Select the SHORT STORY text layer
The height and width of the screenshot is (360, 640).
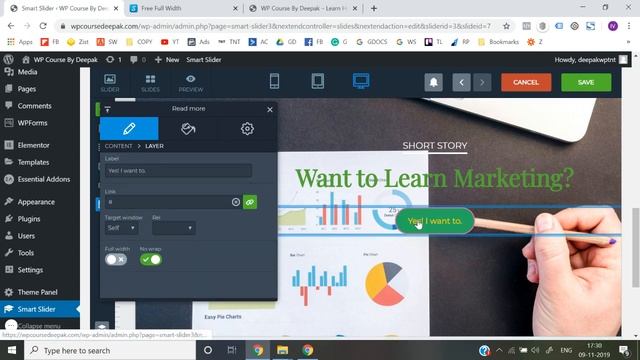pyautogui.click(x=435, y=146)
